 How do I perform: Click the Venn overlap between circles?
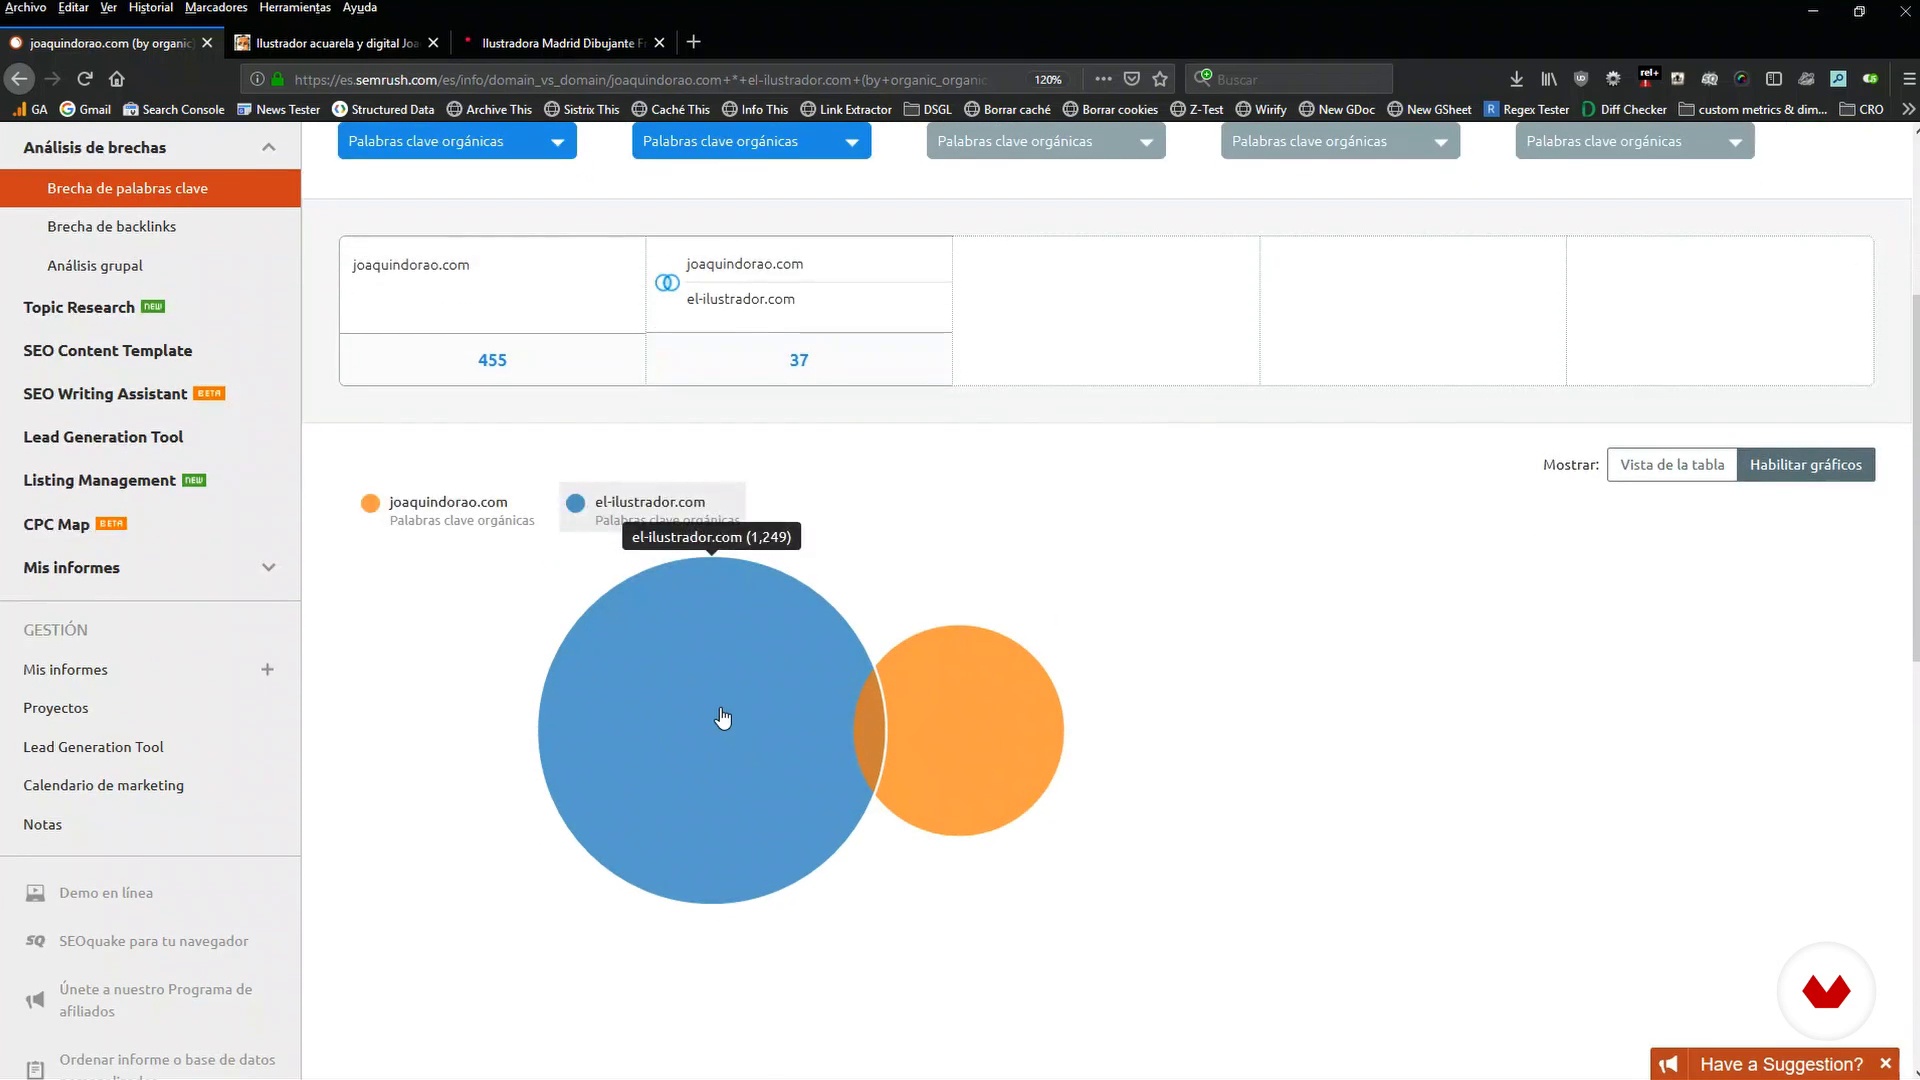(x=869, y=731)
